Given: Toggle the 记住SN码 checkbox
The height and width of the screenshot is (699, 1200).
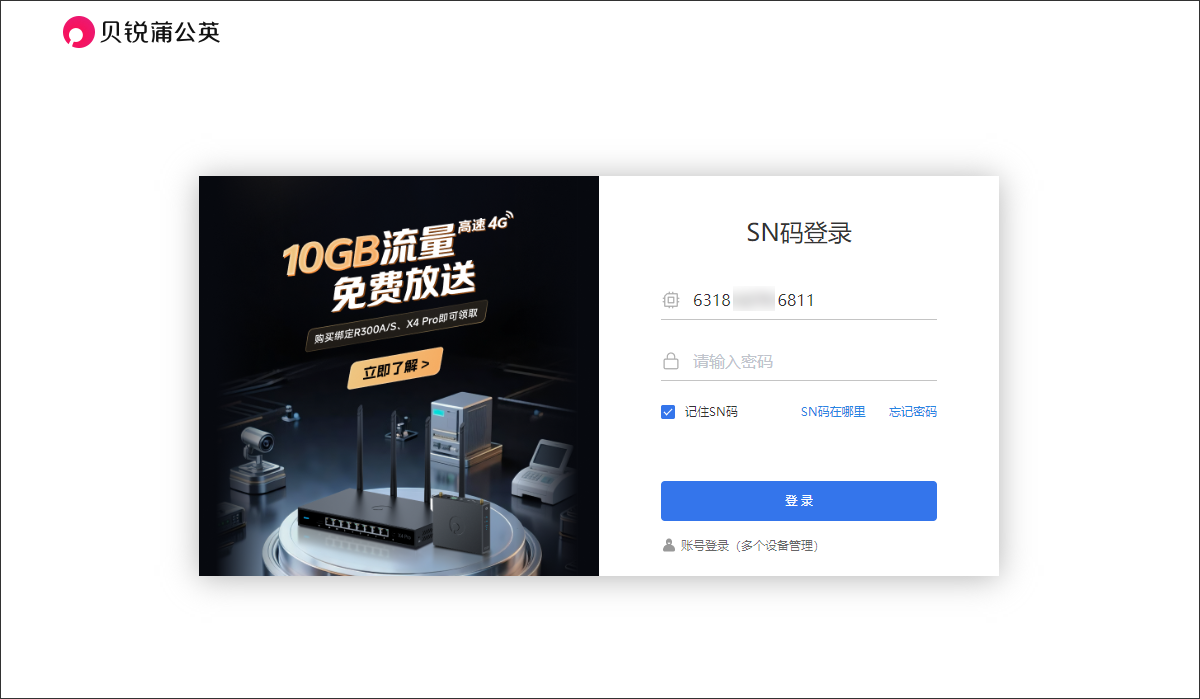Looking at the screenshot, I should 668,412.
